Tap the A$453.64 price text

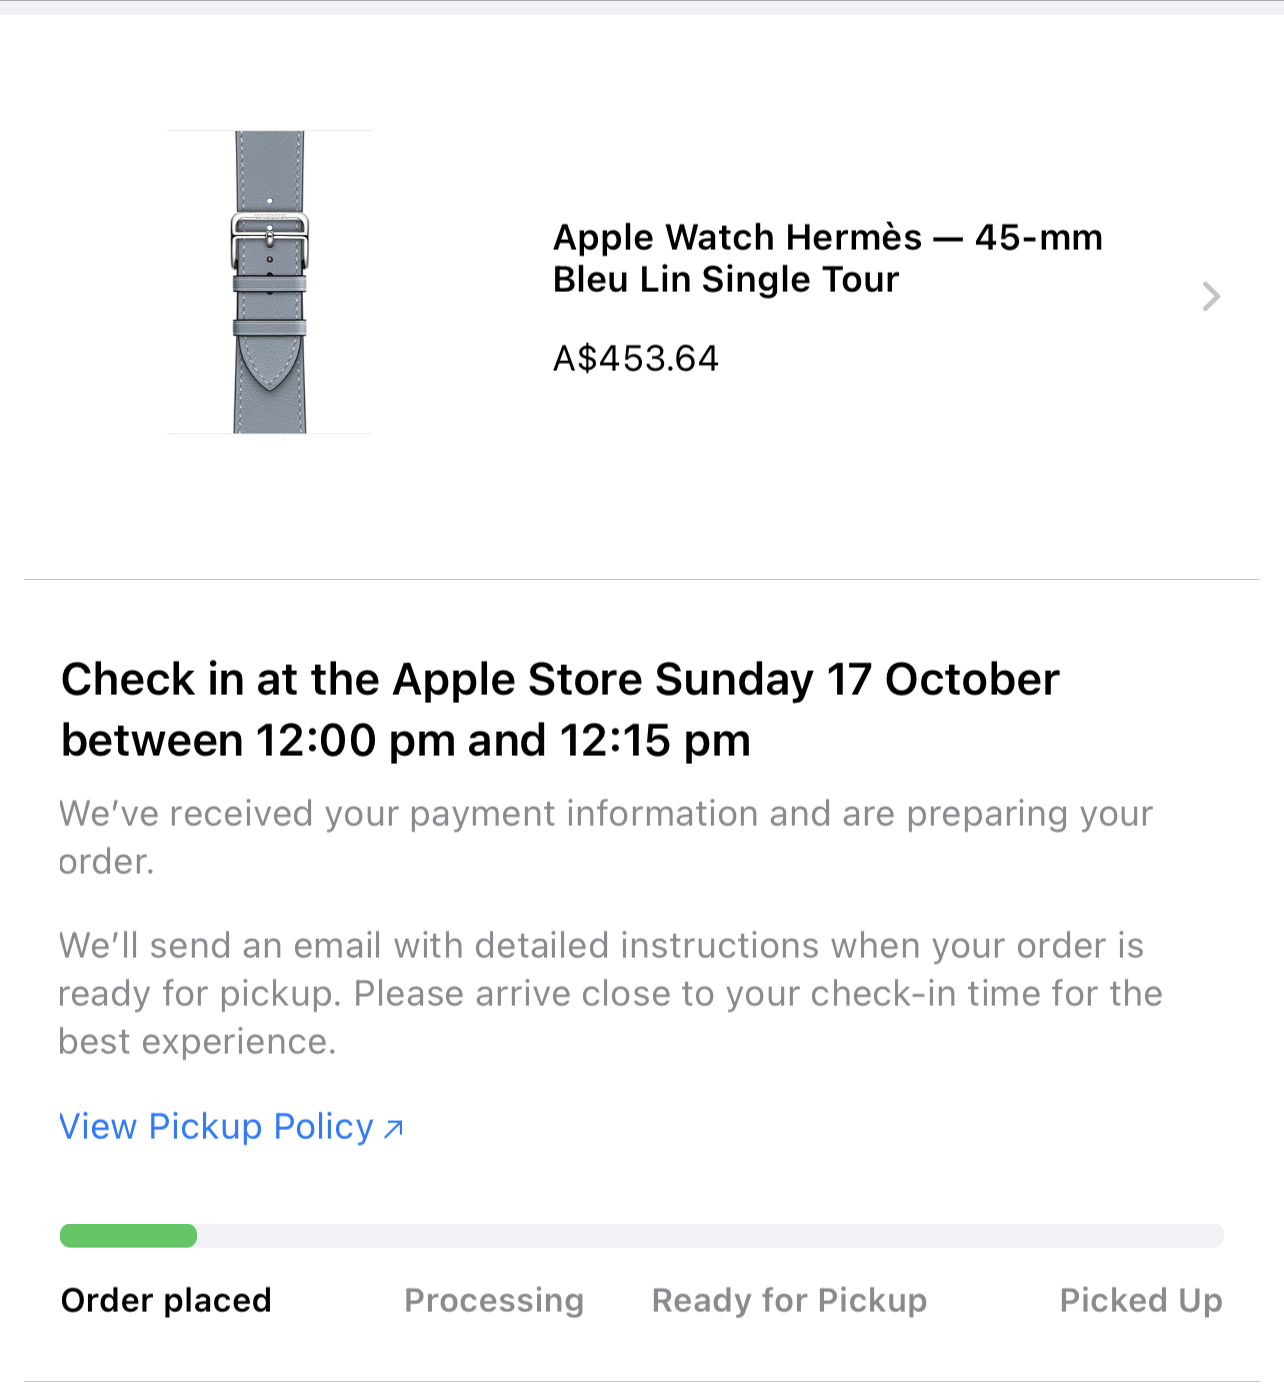[x=636, y=358]
